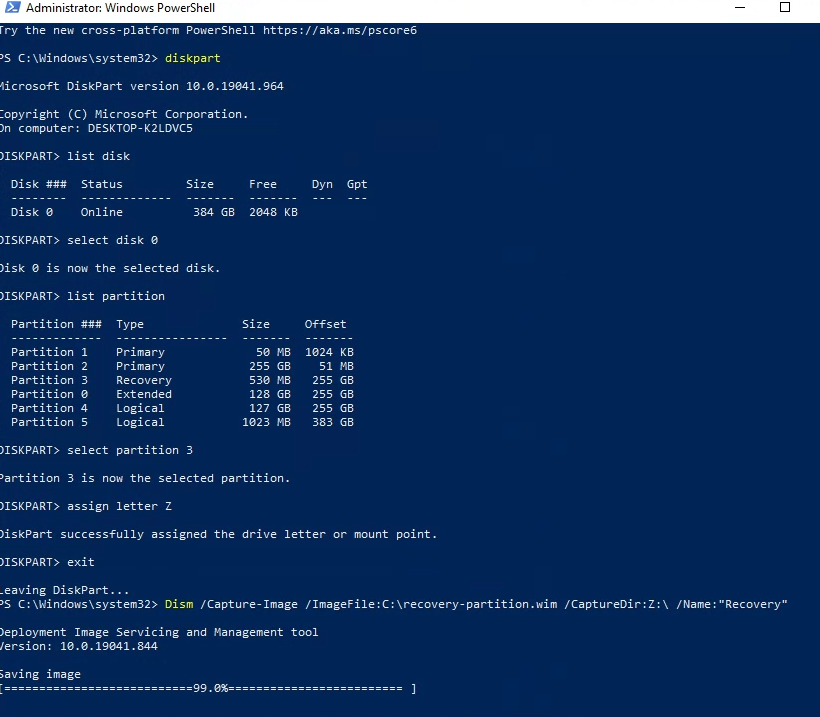
Task: Select the Partition 3 Recovery row
Action: (x=181, y=380)
